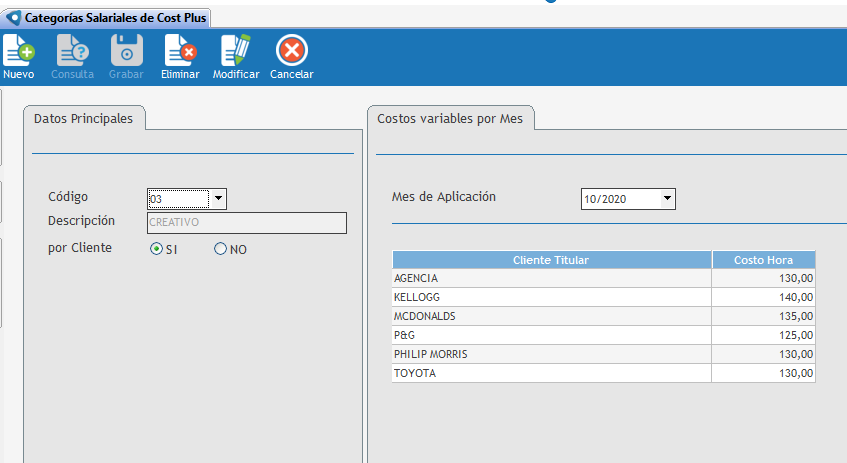Click the 135,00 cost for MCDONALDS
847x463 pixels.
[796, 316]
